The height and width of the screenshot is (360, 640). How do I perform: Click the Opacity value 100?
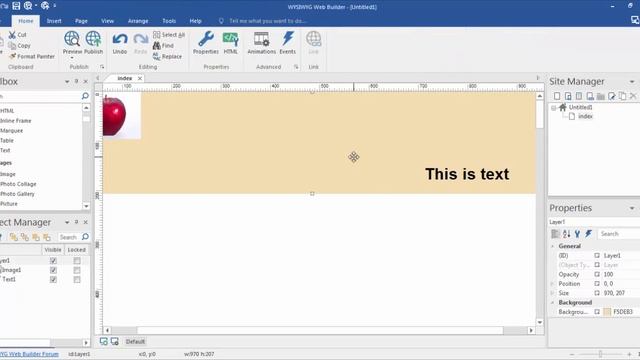pos(608,274)
